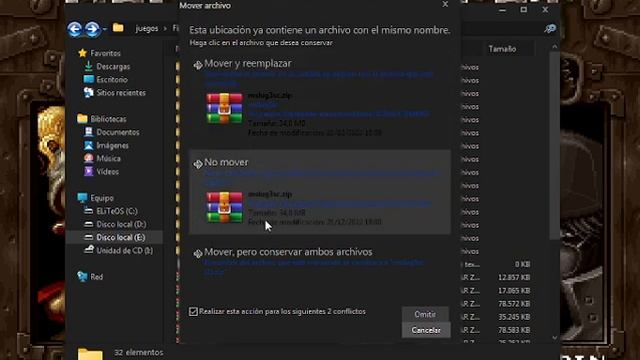Click the Equipo computer icon
This screenshot has width=640, height=360.
82,198
